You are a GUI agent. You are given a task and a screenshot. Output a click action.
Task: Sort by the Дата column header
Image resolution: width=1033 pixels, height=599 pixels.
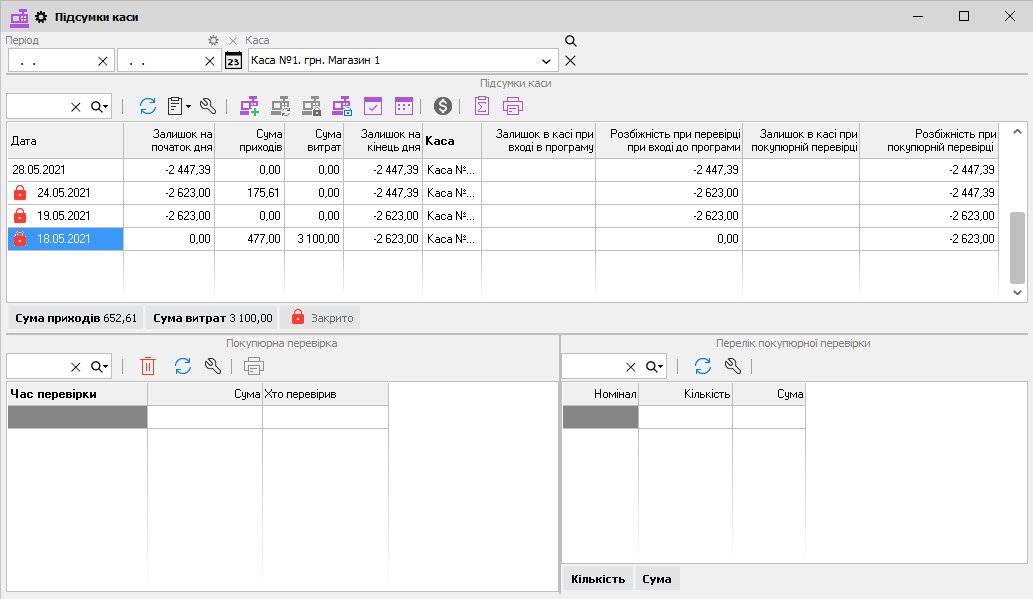65,141
